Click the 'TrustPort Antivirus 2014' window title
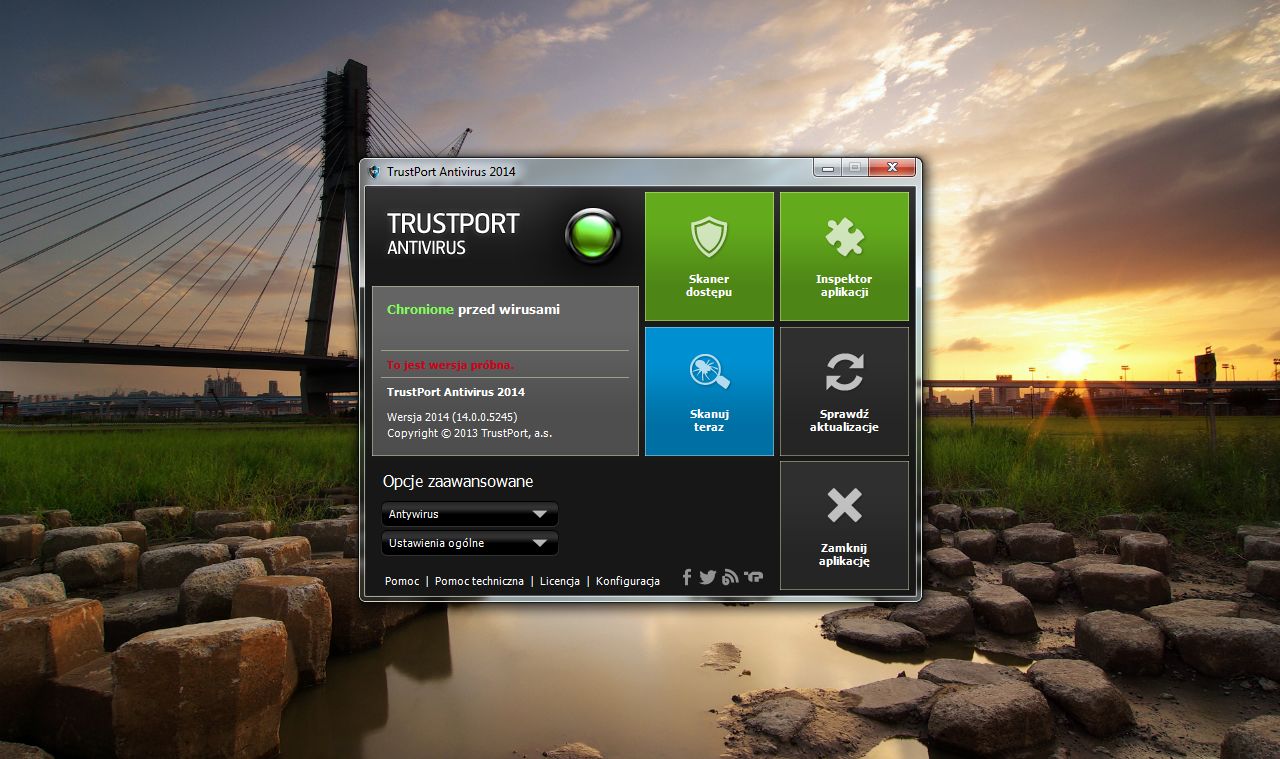 [x=451, y=172]
